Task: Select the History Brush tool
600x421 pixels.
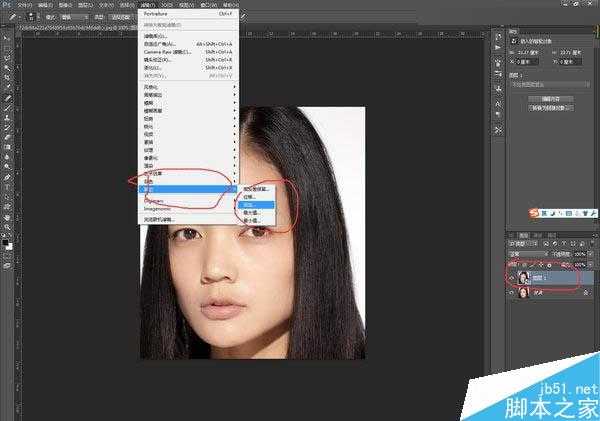Action: pos(7,128)
